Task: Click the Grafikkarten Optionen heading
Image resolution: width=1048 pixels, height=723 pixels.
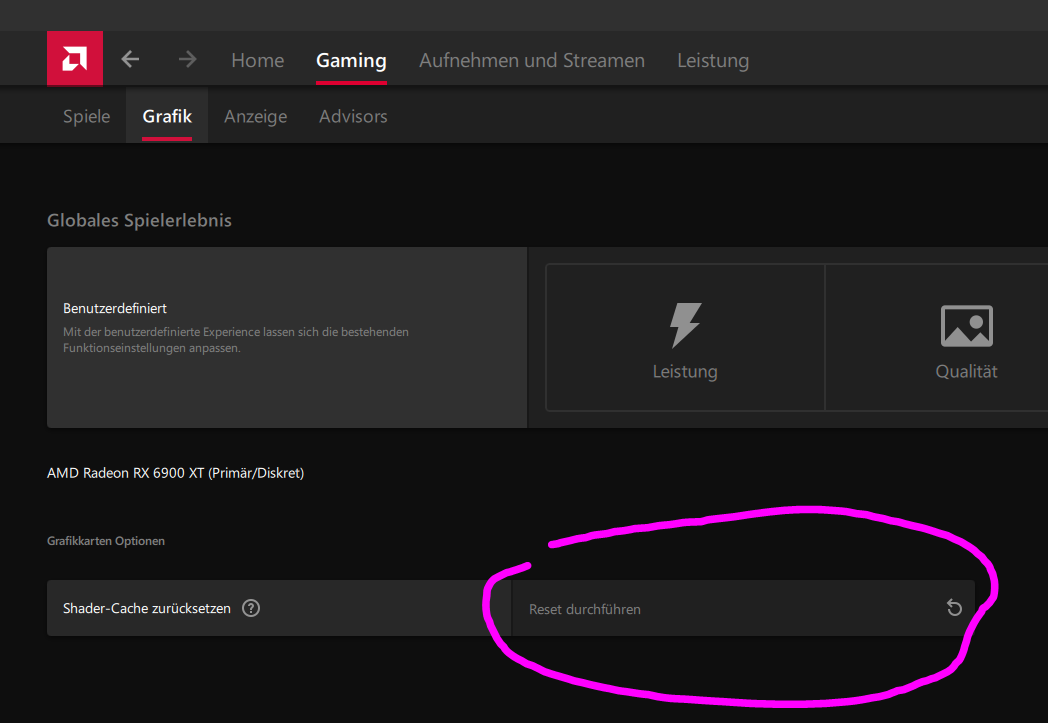Action: click(106, 541)
